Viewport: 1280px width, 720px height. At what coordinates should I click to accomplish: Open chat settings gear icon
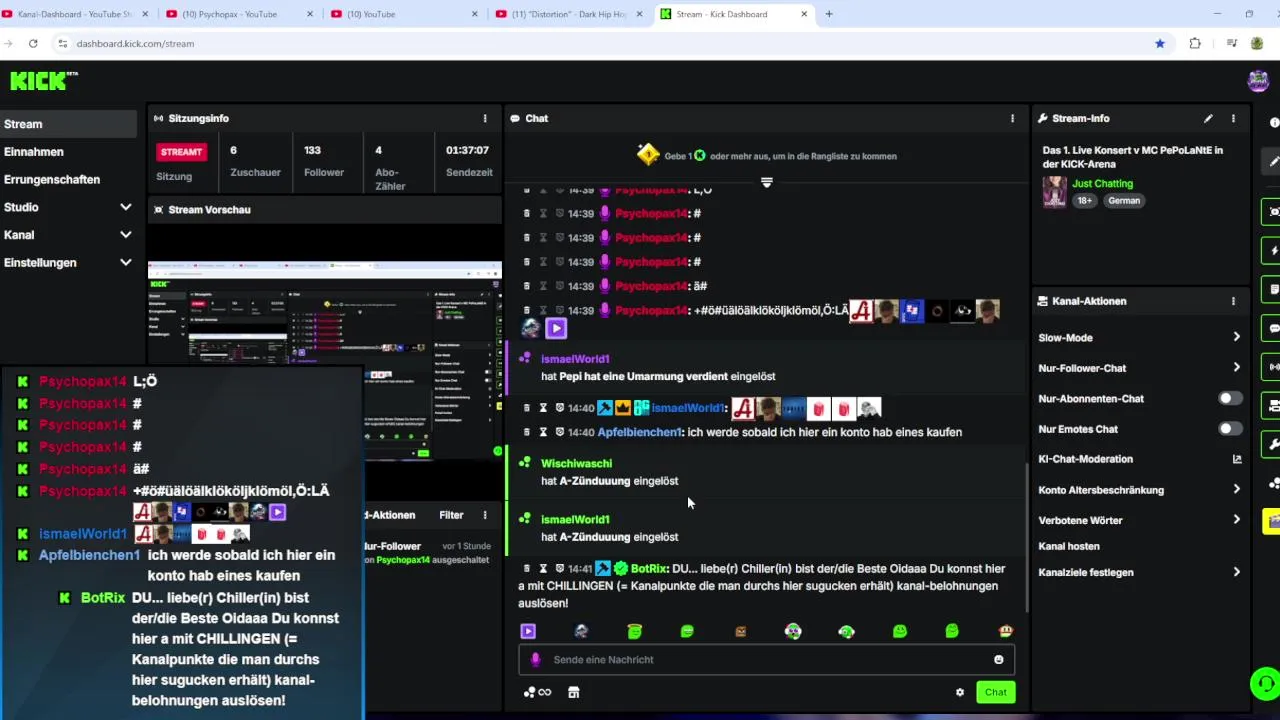click(x=960, y=692)
